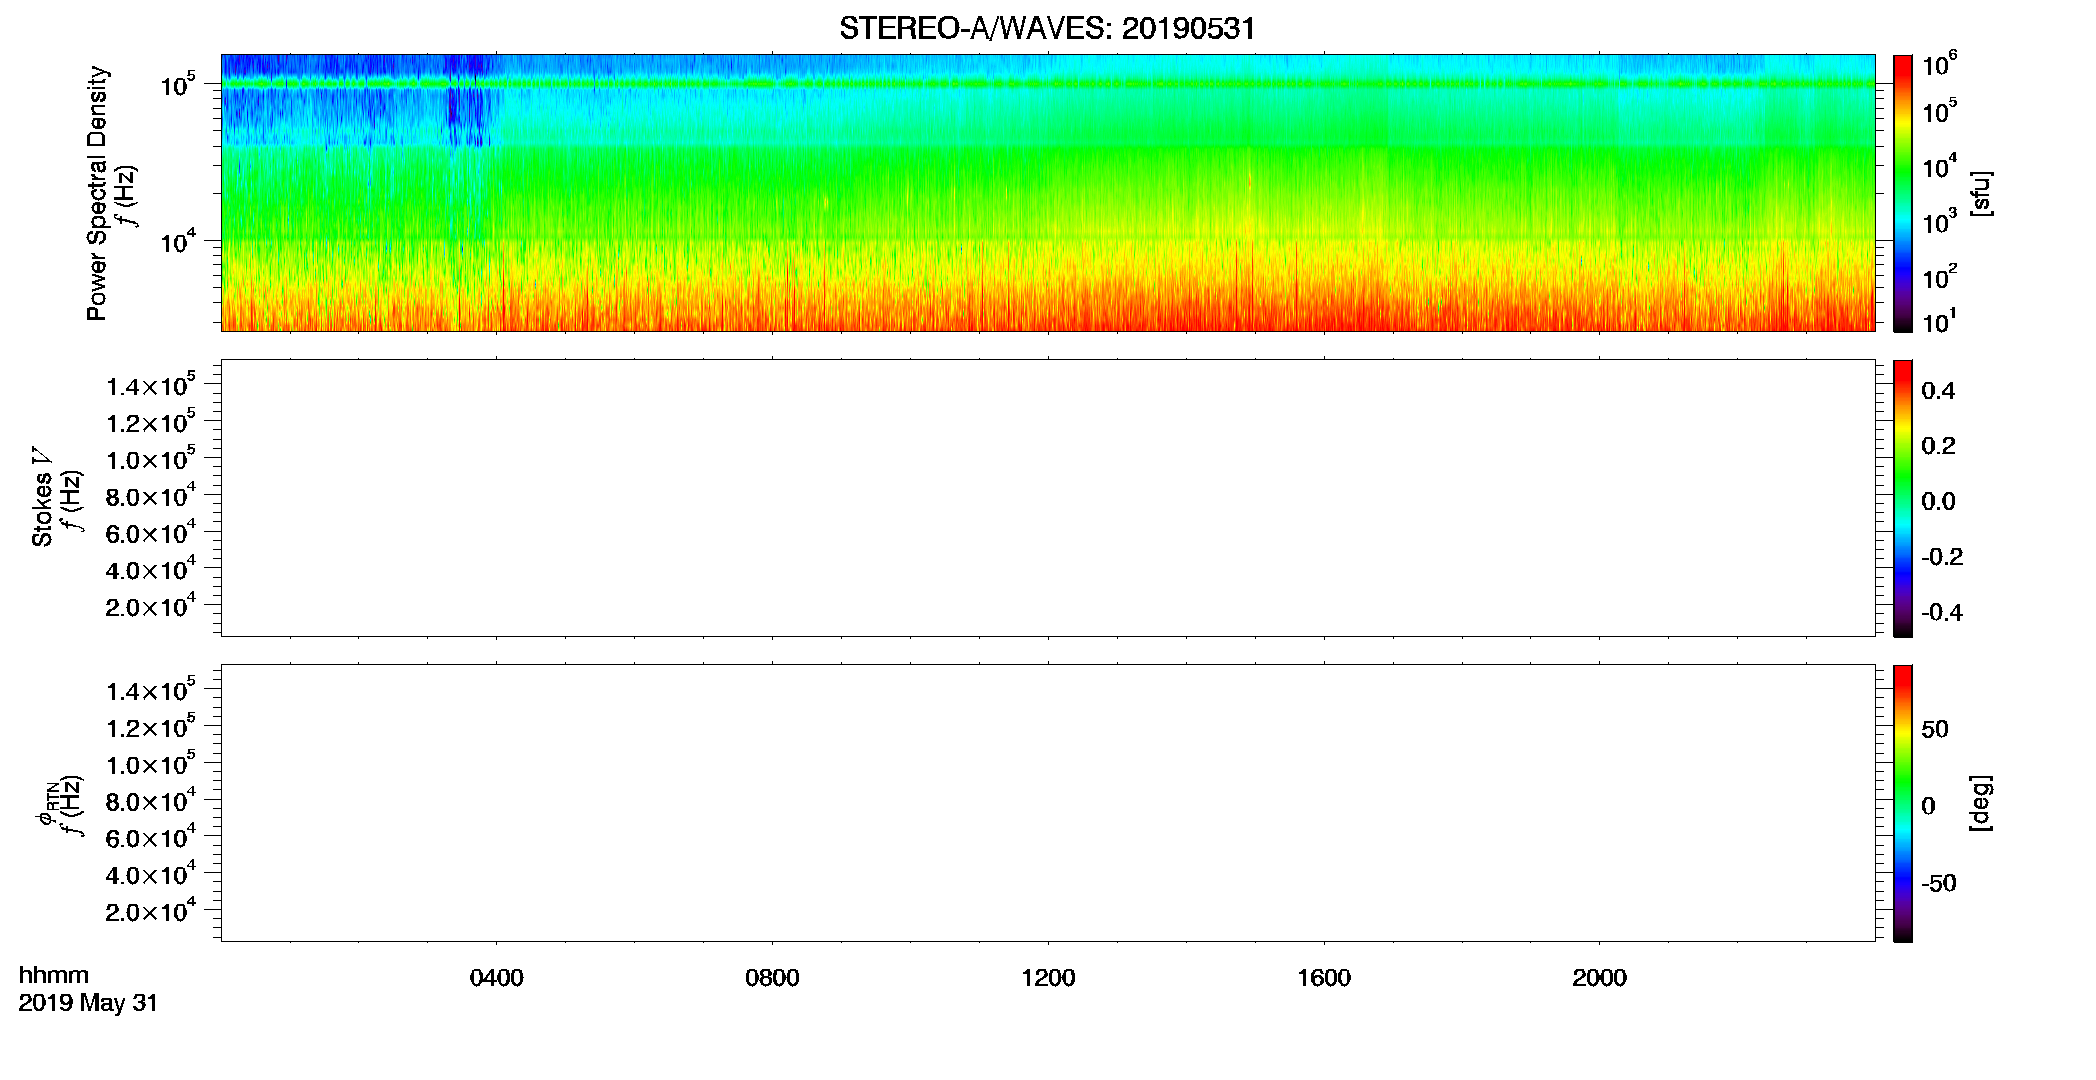
Task: Select the φ RTN axis label
Action: (48, 804)
